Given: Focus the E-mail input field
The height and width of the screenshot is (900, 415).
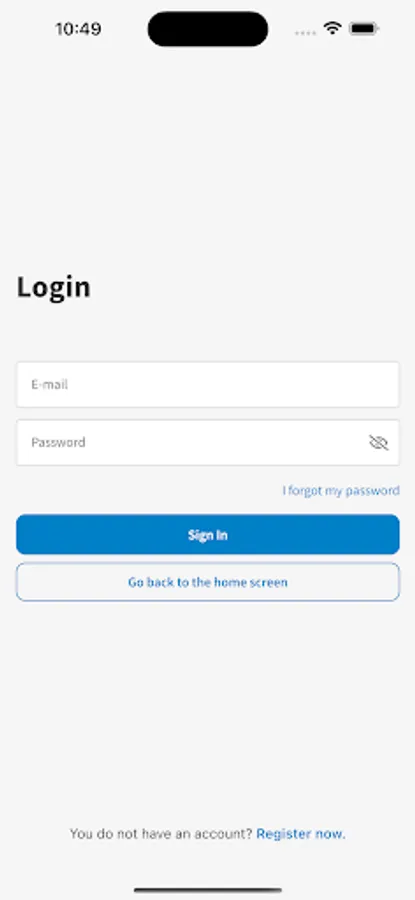Looking at the screenshot, I should point(208,385).
